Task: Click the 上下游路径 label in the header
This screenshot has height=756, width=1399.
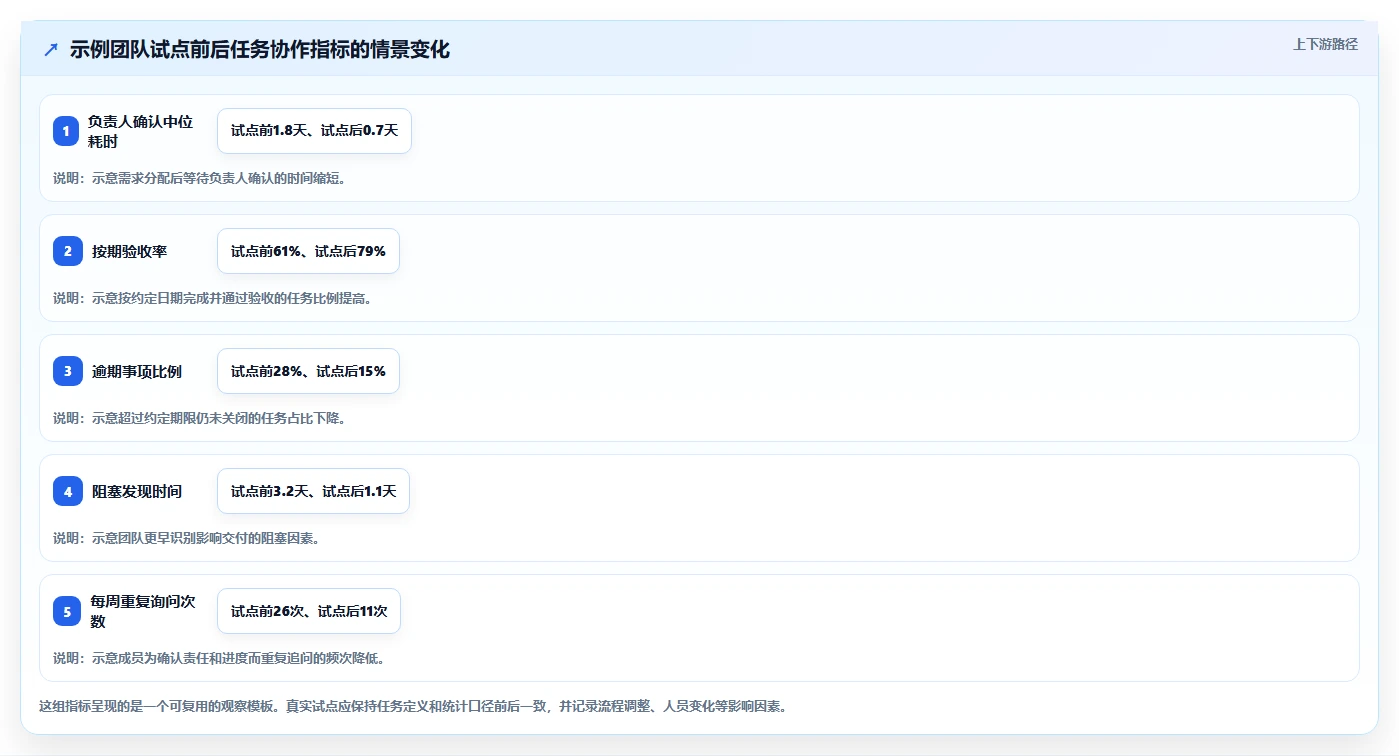Action: (x=1325, y=44)
